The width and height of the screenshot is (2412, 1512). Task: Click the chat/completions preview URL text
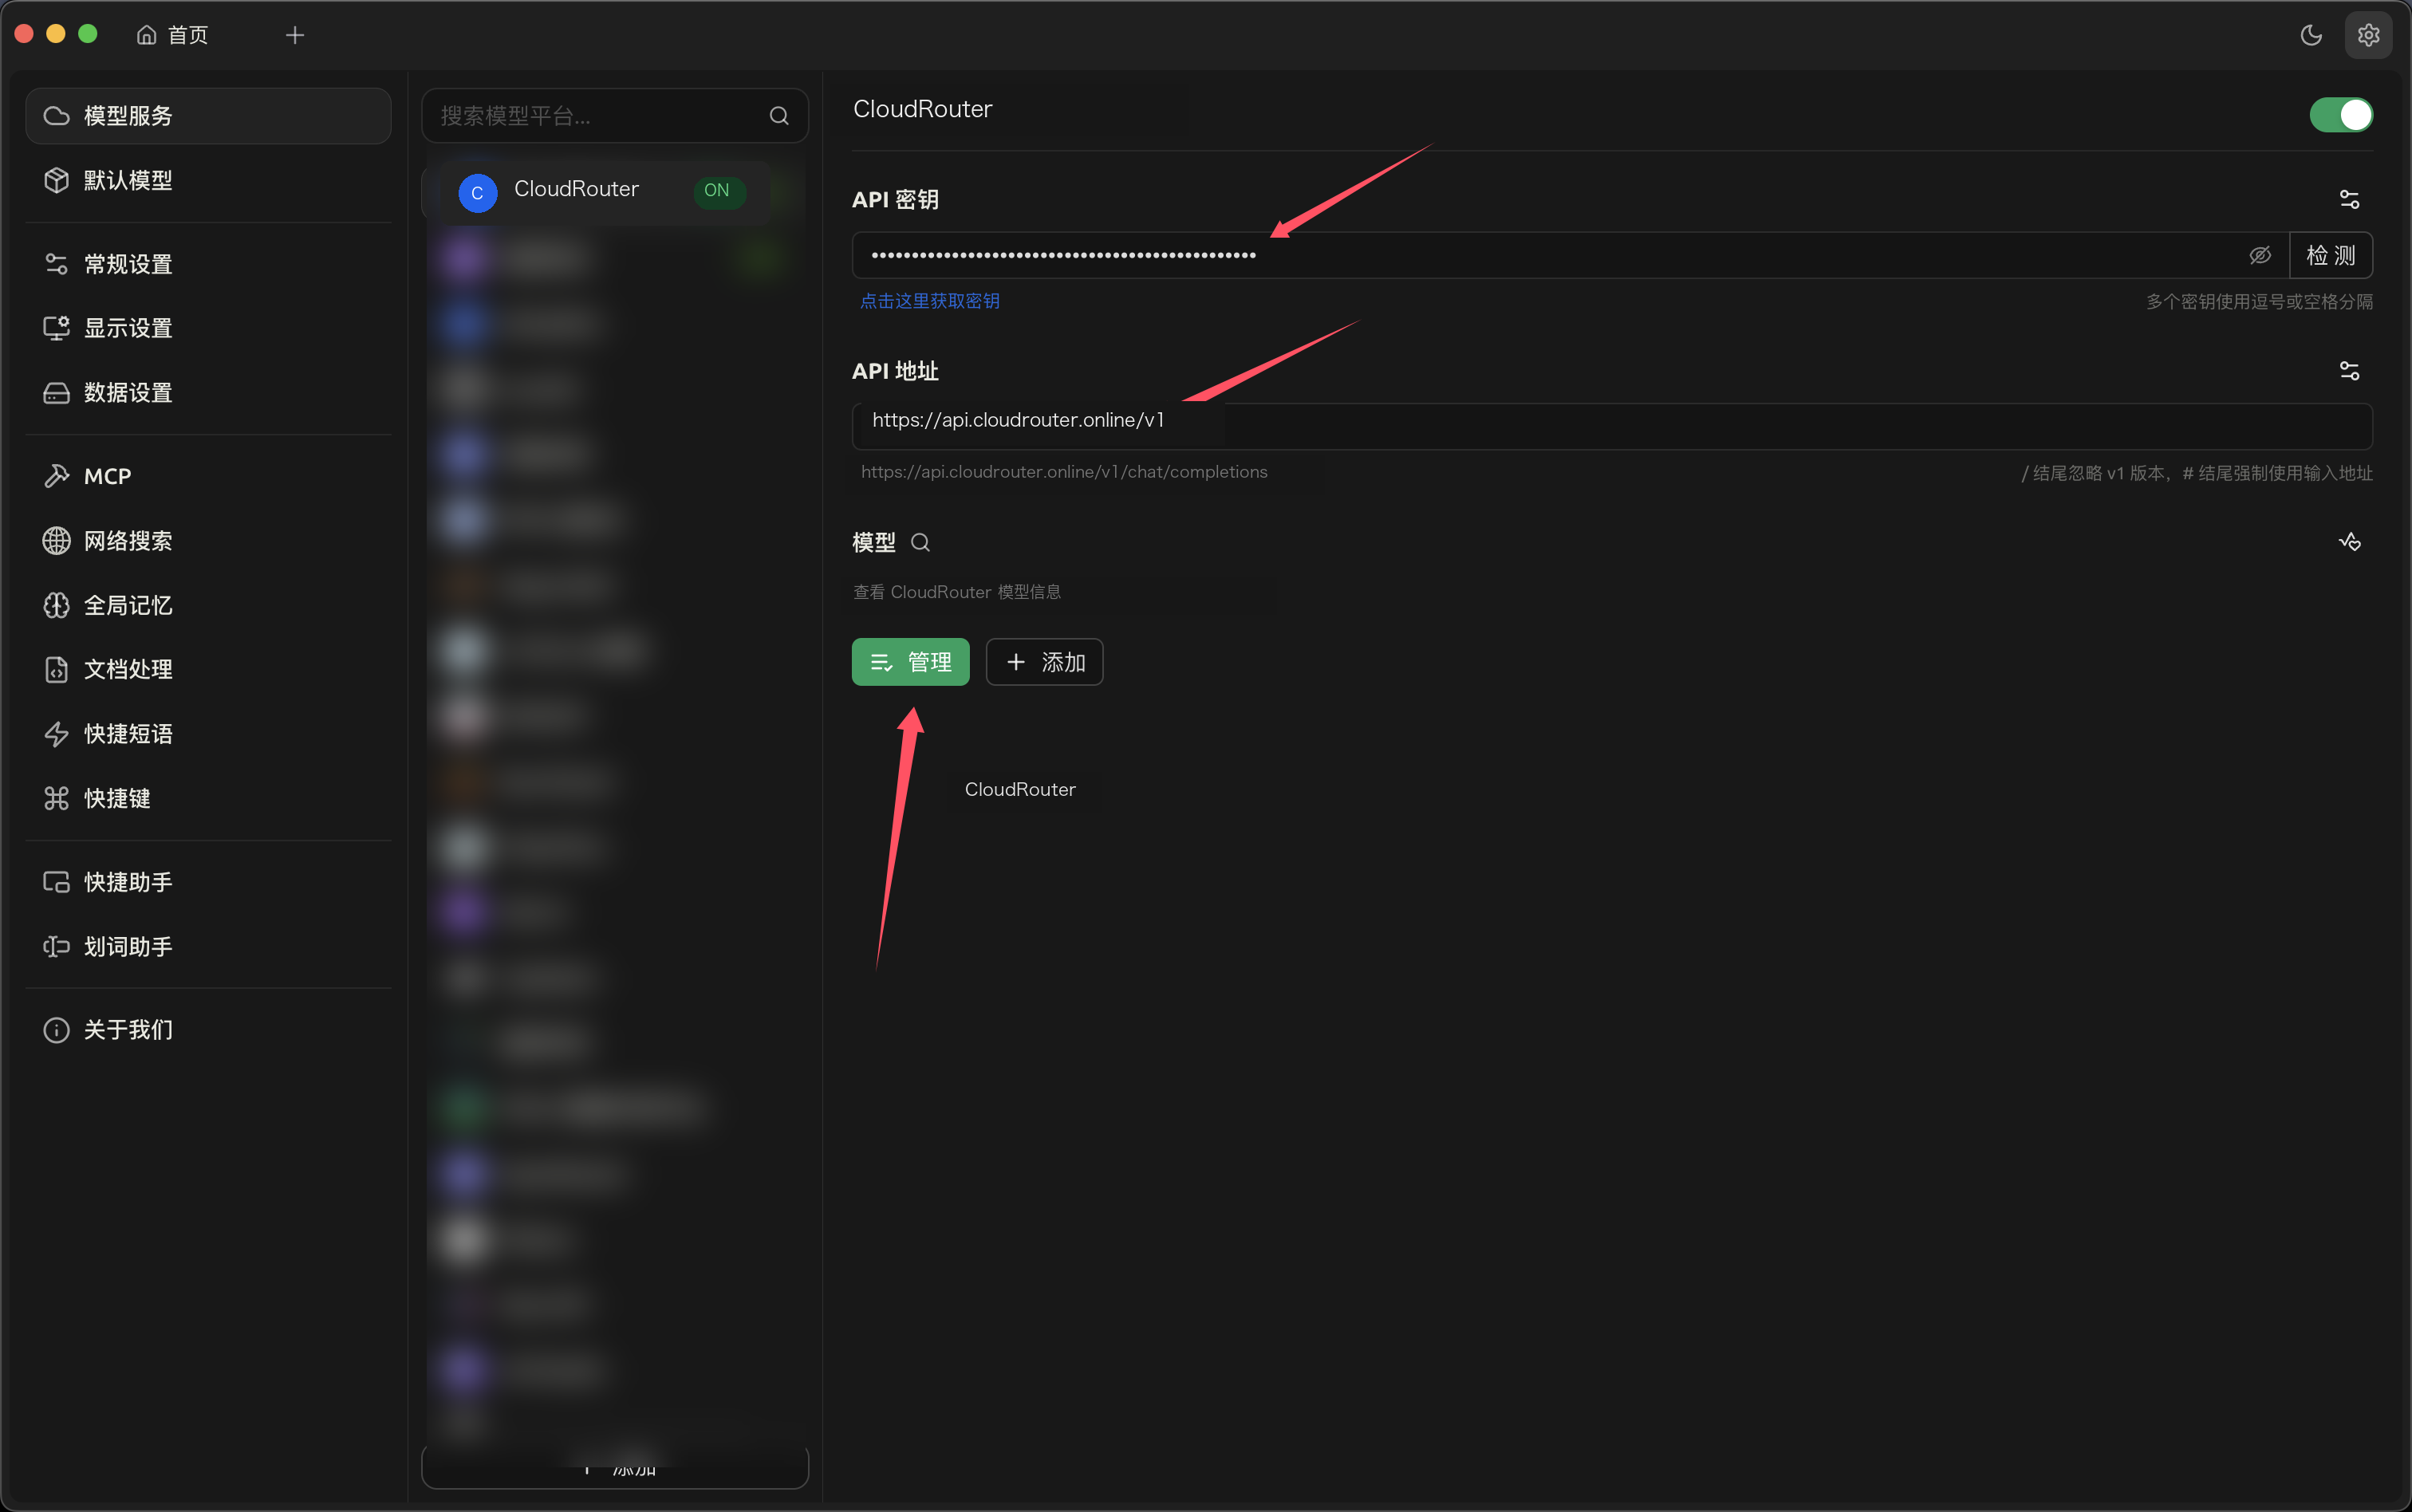coord(1064,472)
